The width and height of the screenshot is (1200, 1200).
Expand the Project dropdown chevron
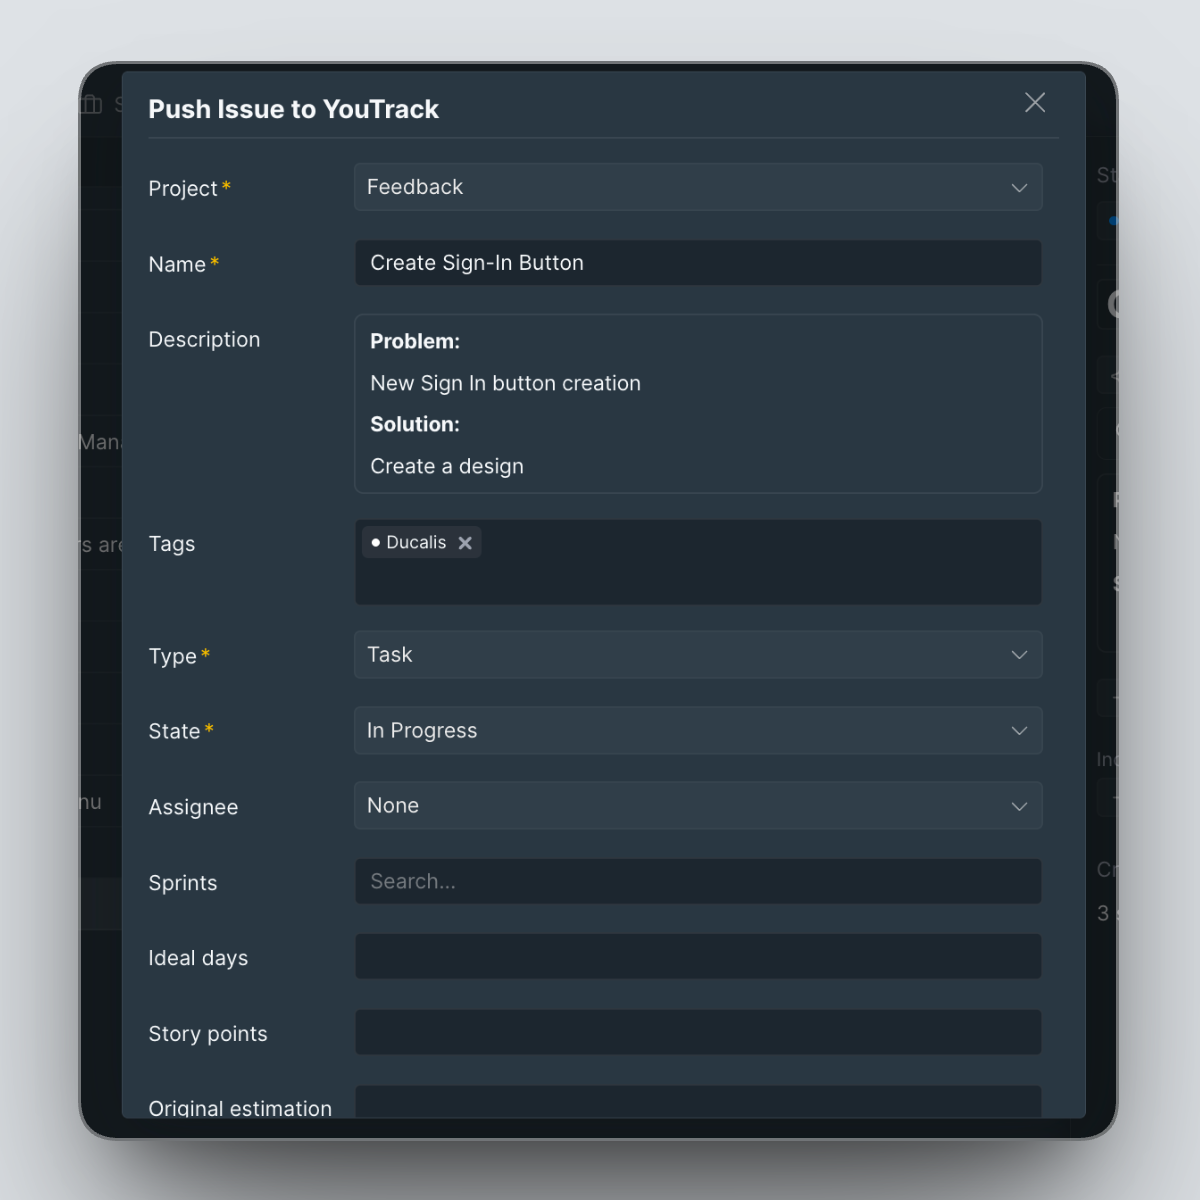click(1019, 188)
